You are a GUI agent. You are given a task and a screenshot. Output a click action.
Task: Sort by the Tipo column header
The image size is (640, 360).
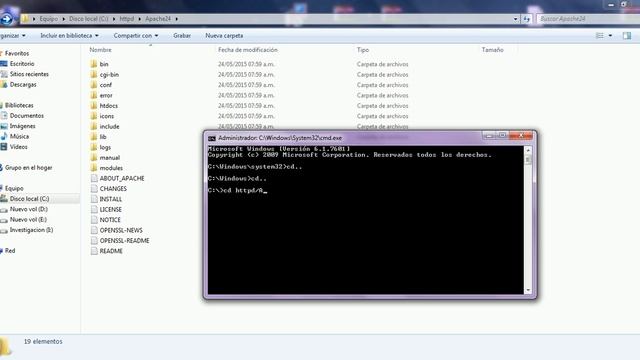pos(363,50)
